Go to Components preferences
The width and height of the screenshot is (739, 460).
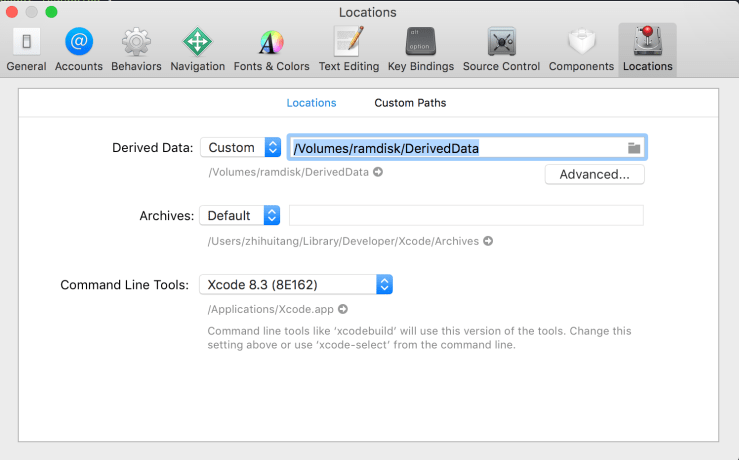(x=581, y=49)
